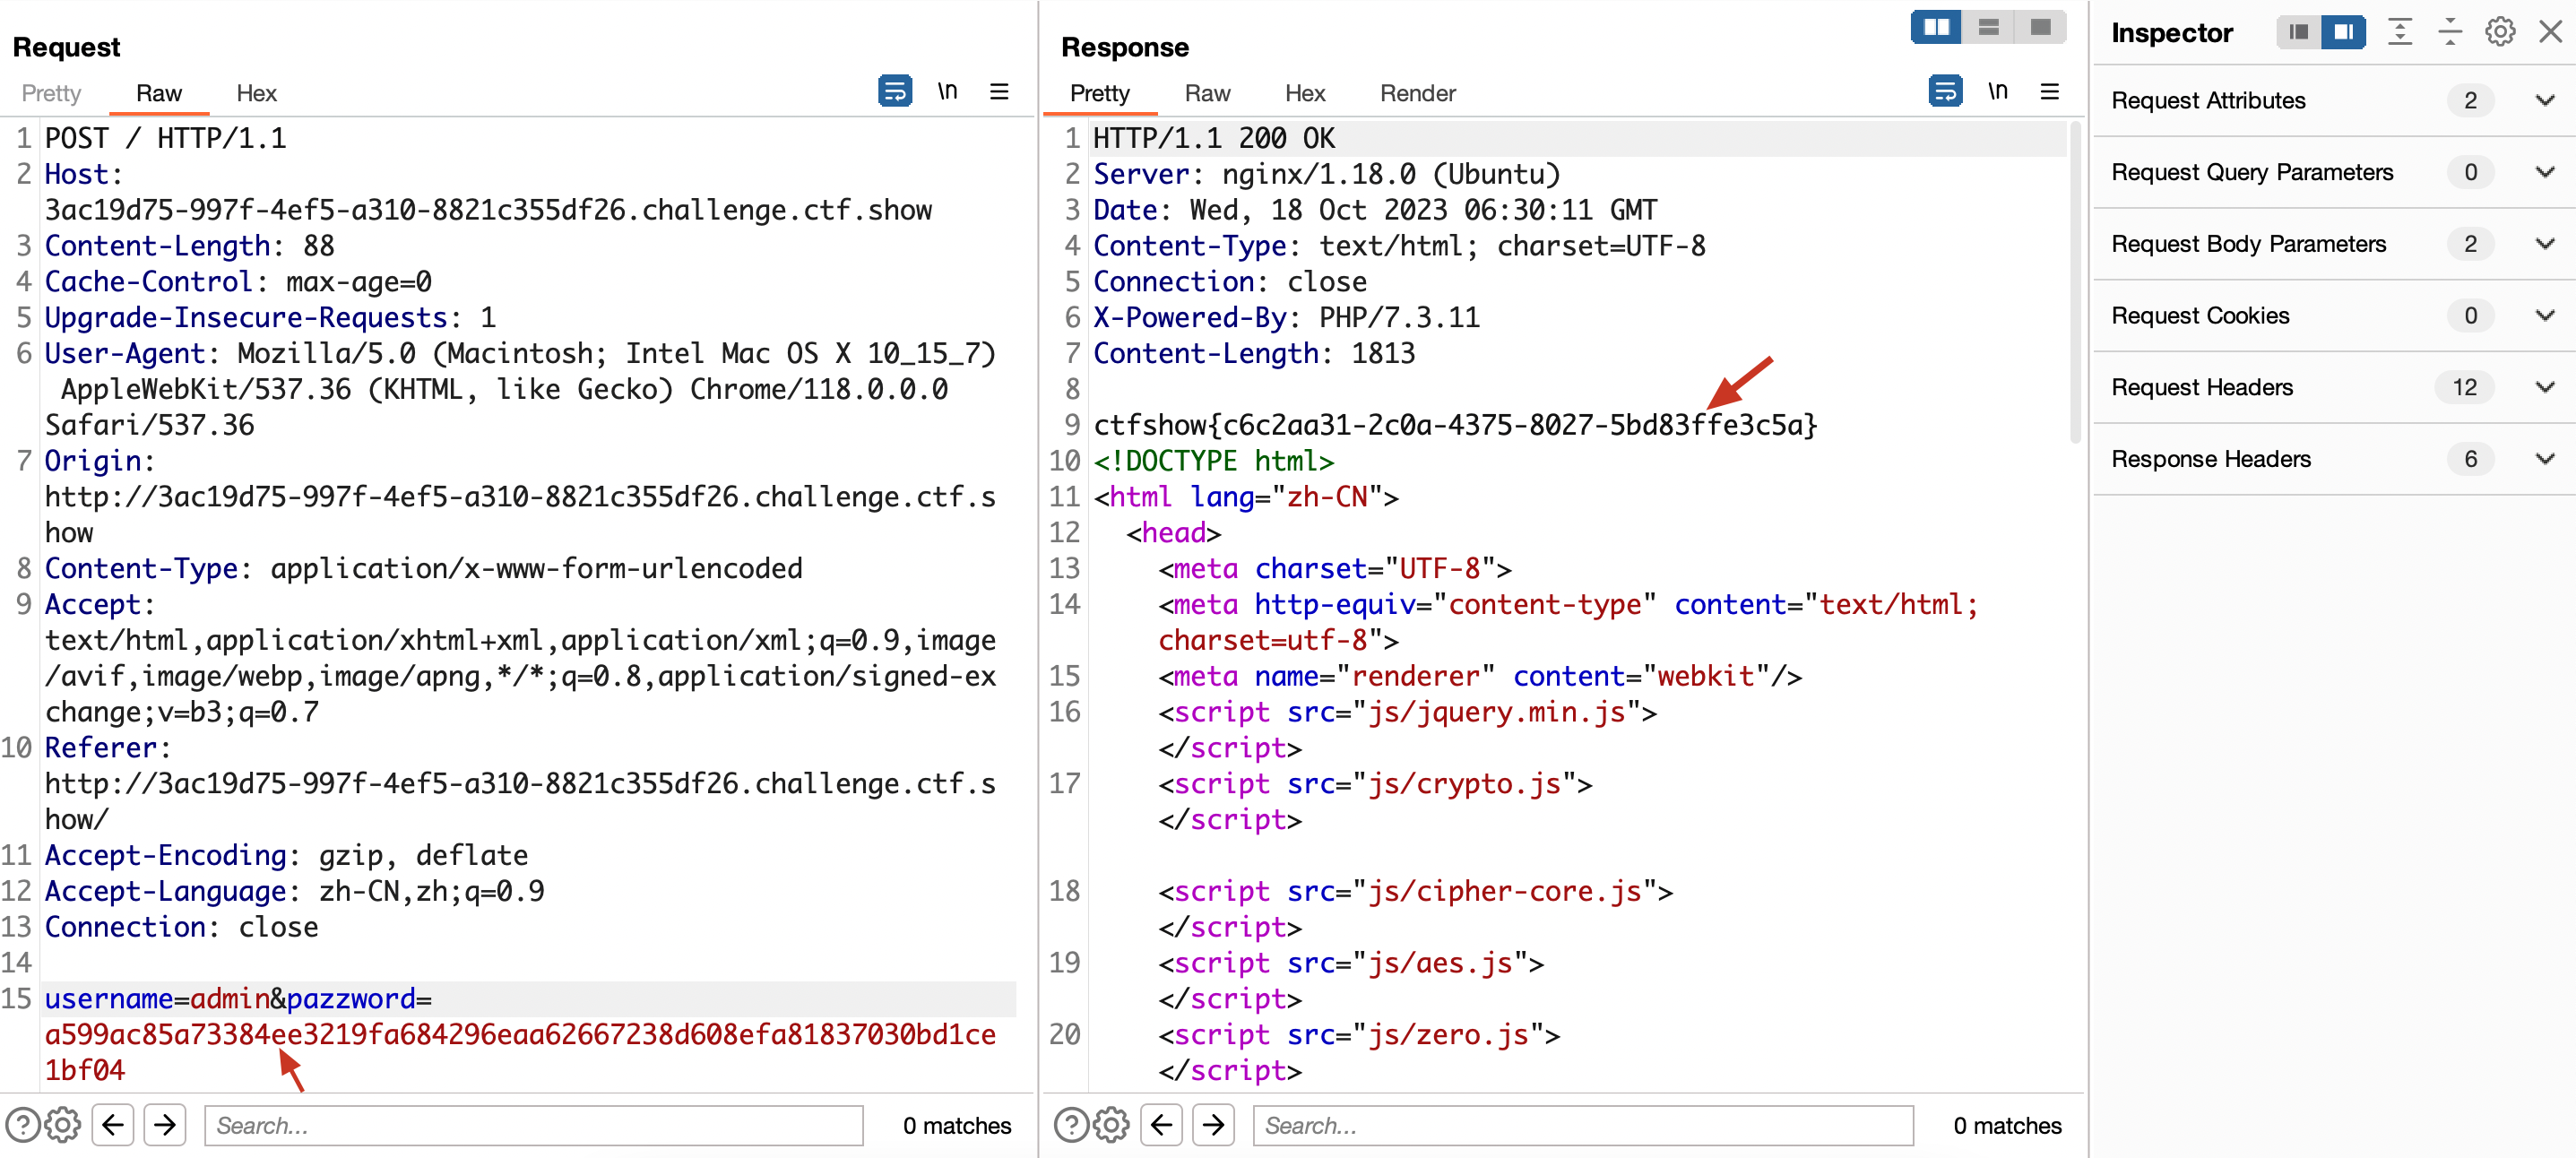
Task: Focus the Response search field
Action: pos(1583,1125)
